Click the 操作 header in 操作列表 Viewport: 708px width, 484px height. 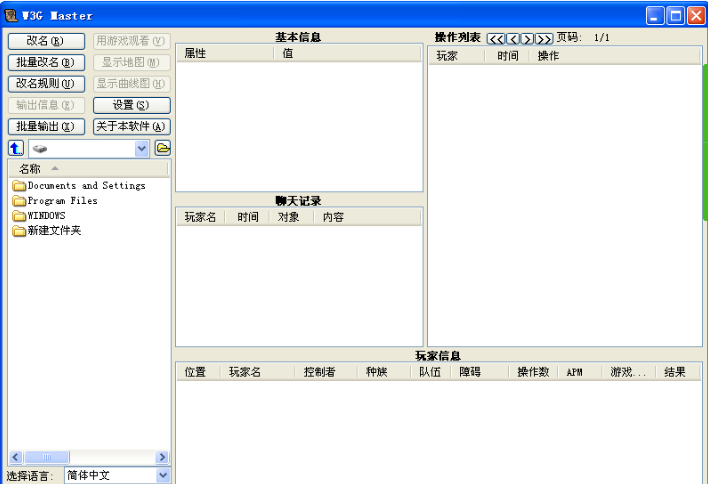coord(614,56)
